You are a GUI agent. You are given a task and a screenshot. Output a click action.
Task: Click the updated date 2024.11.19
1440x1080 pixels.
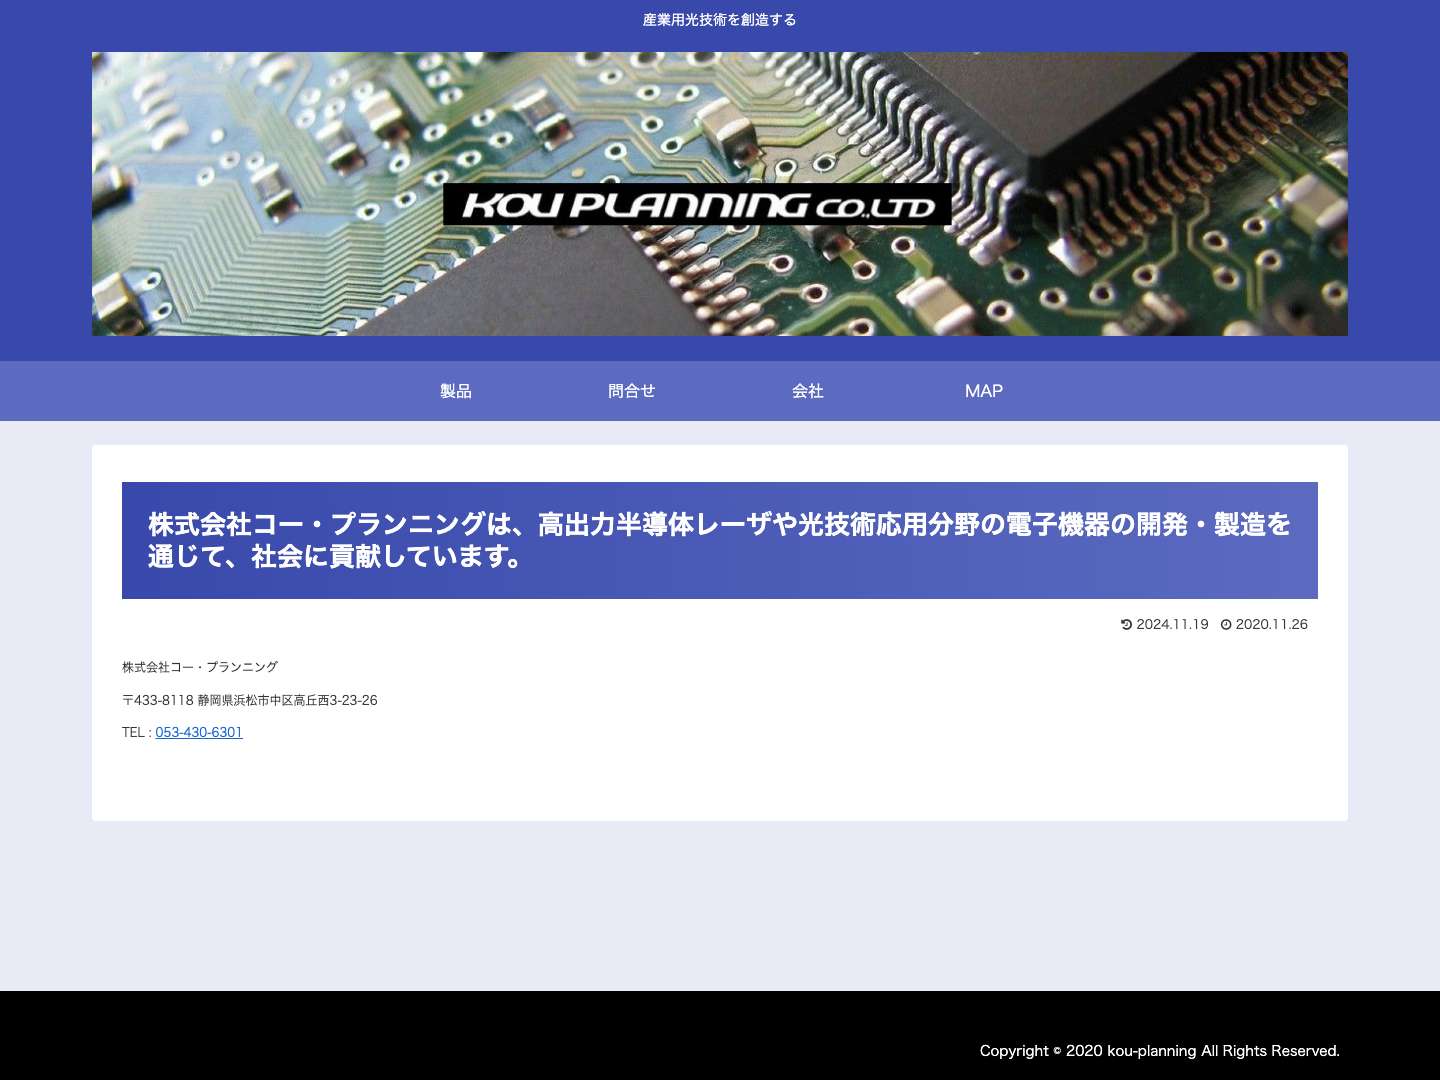coord(1172,624)
